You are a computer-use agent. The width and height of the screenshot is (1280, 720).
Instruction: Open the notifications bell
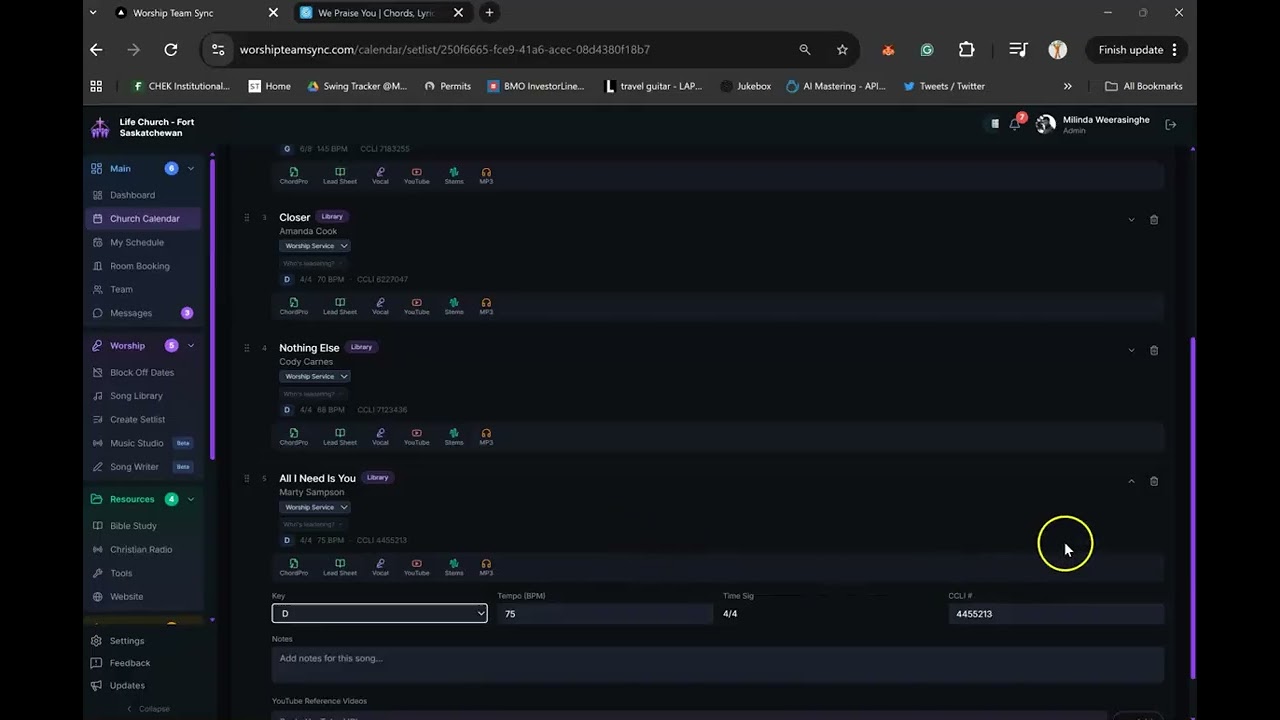click(1015, 124)
